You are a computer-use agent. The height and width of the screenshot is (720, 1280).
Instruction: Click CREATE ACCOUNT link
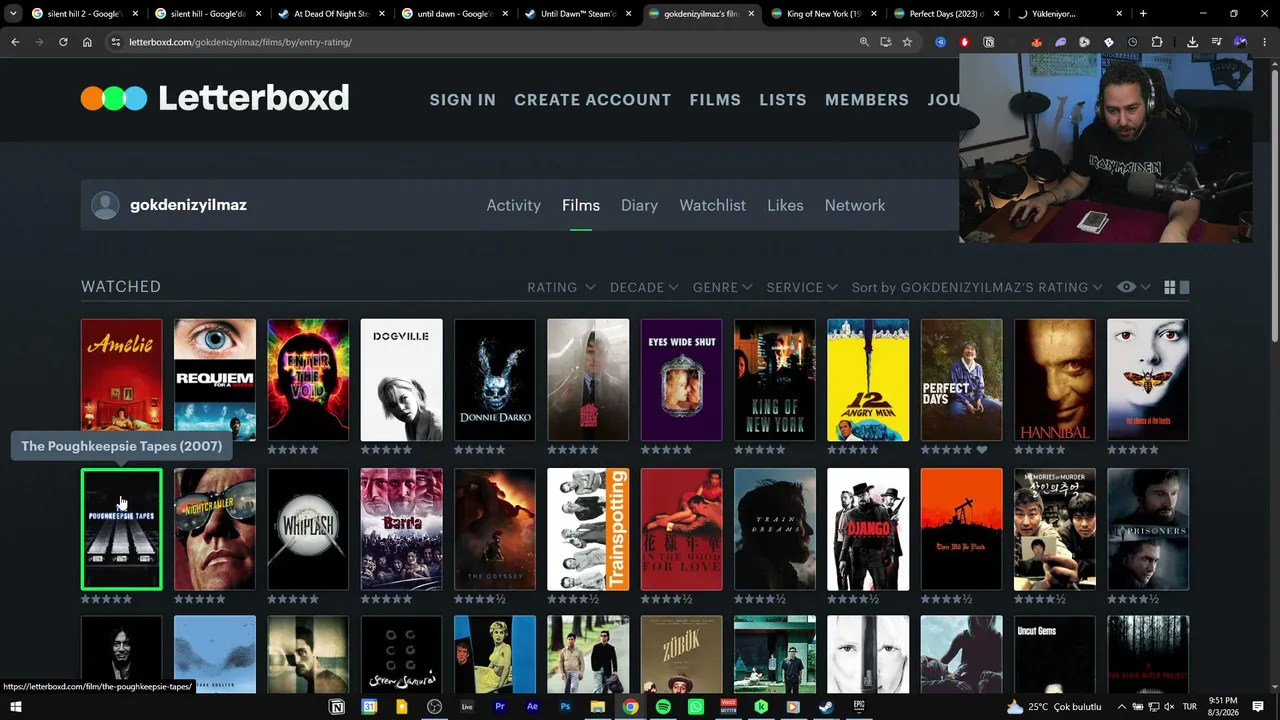pos(592,100)
